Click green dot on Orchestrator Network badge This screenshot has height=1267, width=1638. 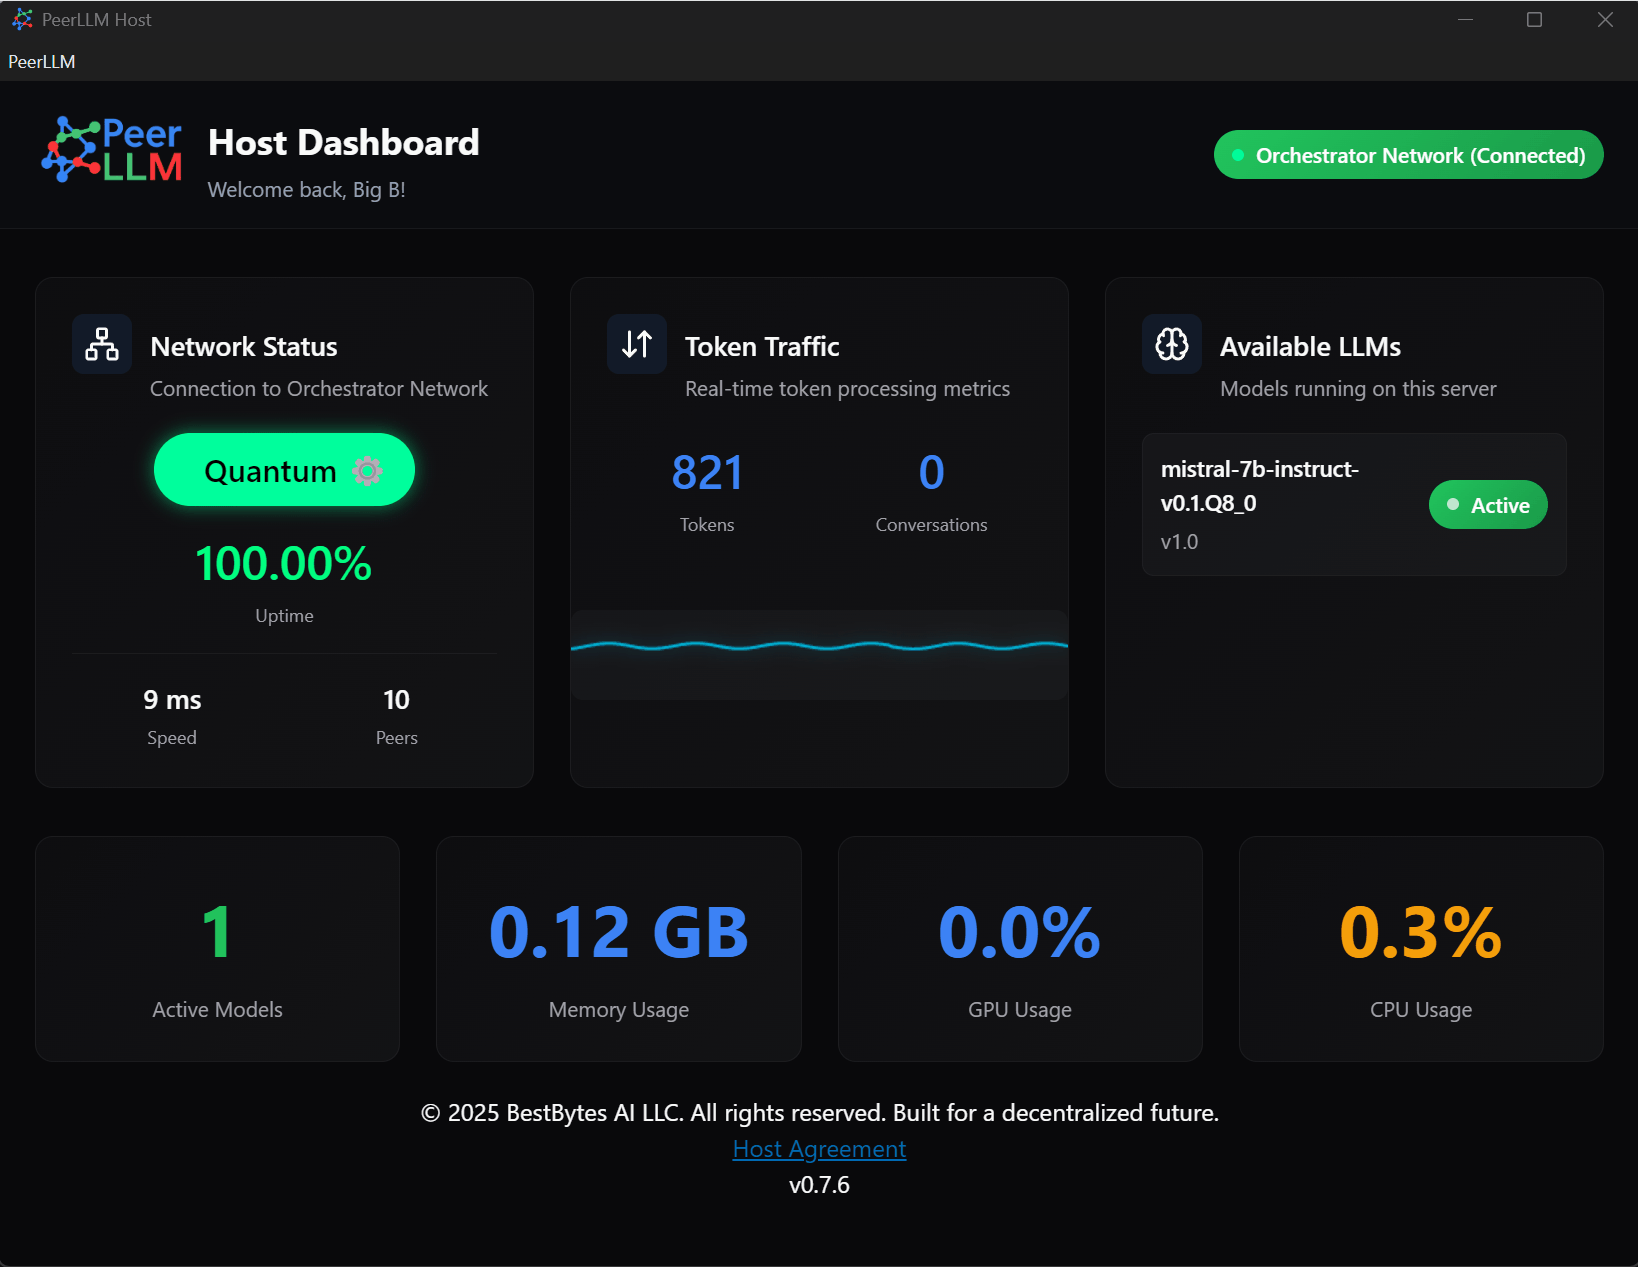[x=1238, y=155]
